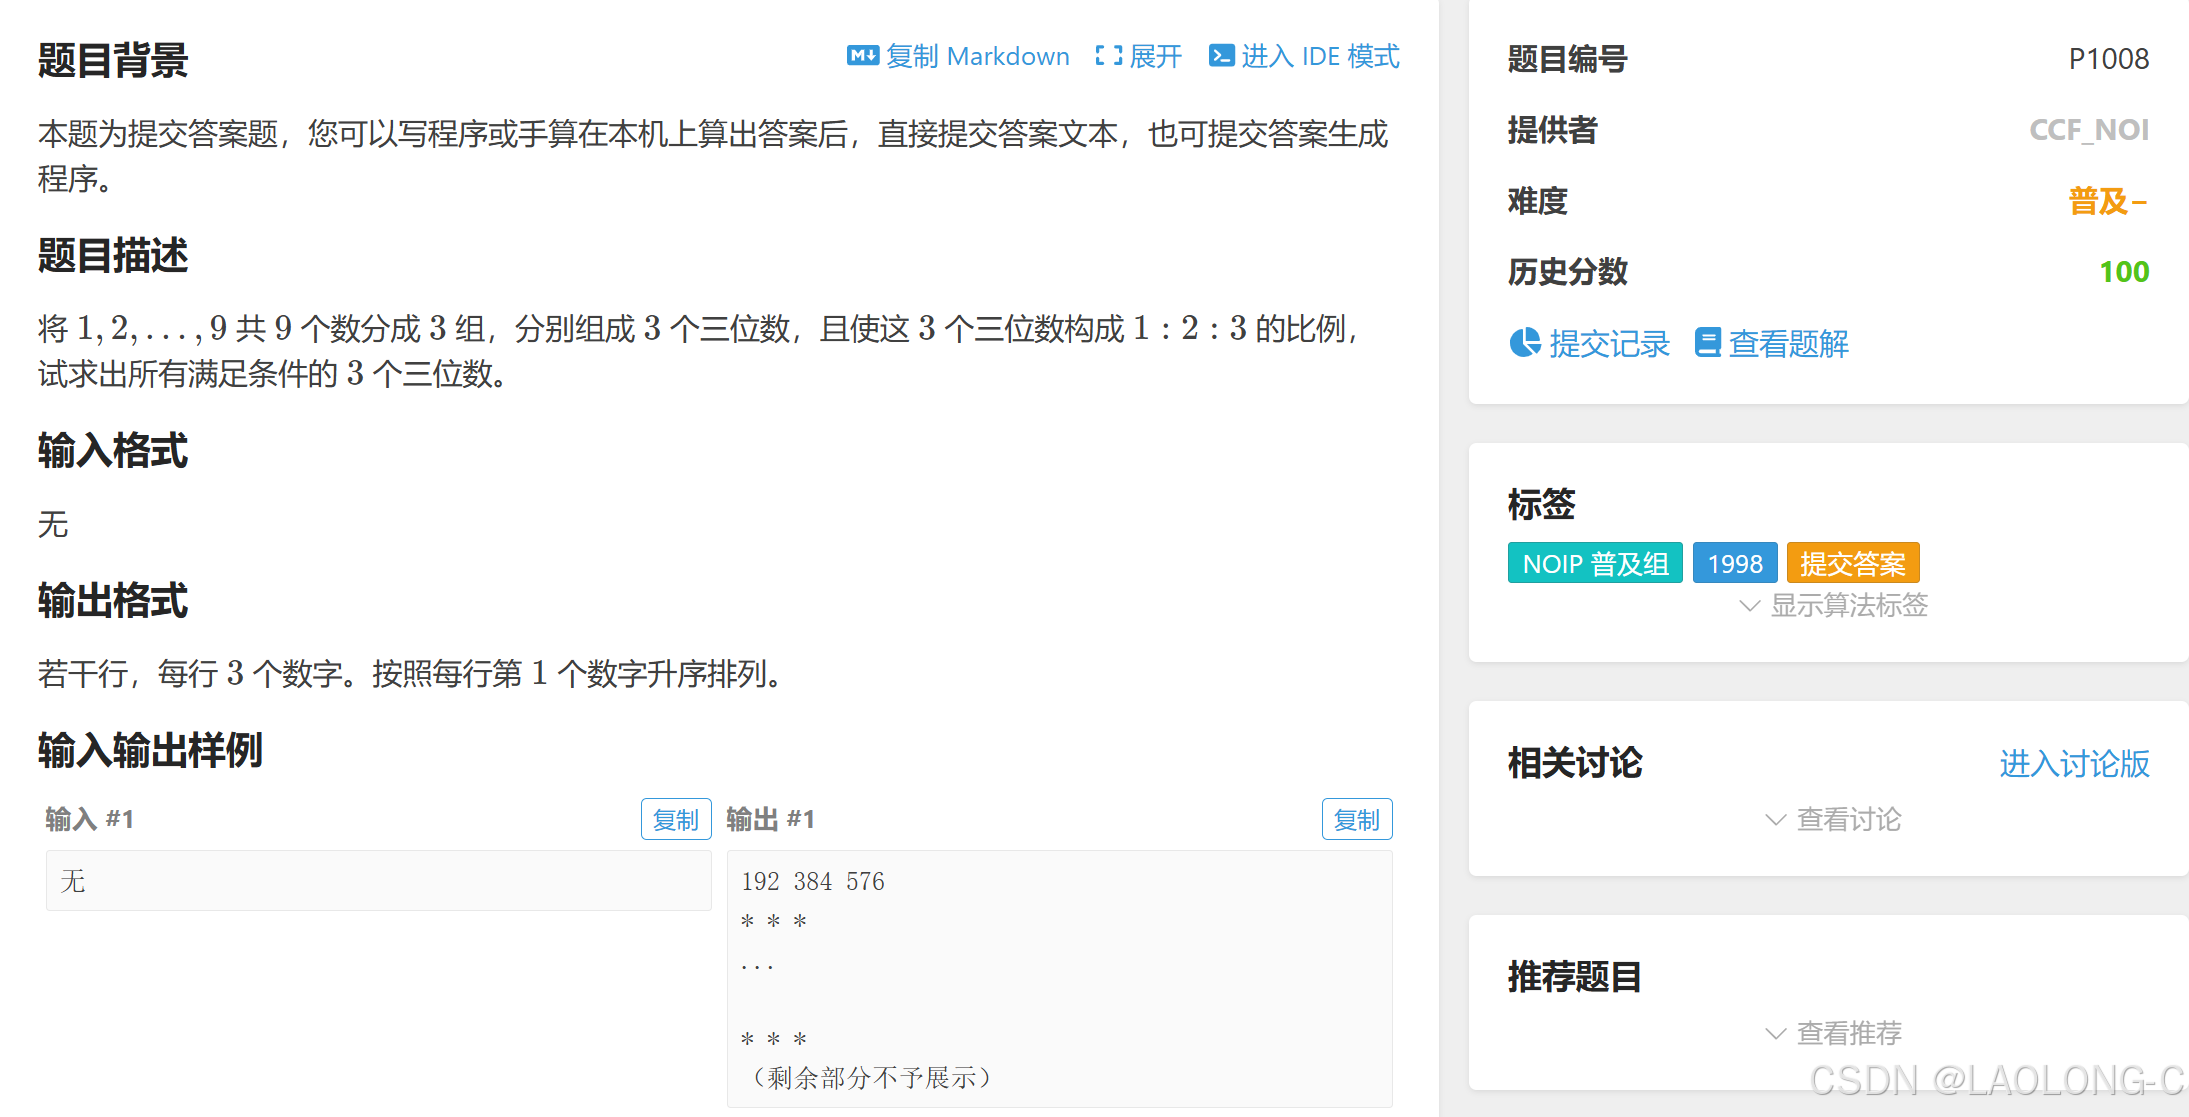Viewport: 2189px width, 1117px height.
Task: Click the Markdown copy icon
Action: pyautogui.click(x=862, y=56)
